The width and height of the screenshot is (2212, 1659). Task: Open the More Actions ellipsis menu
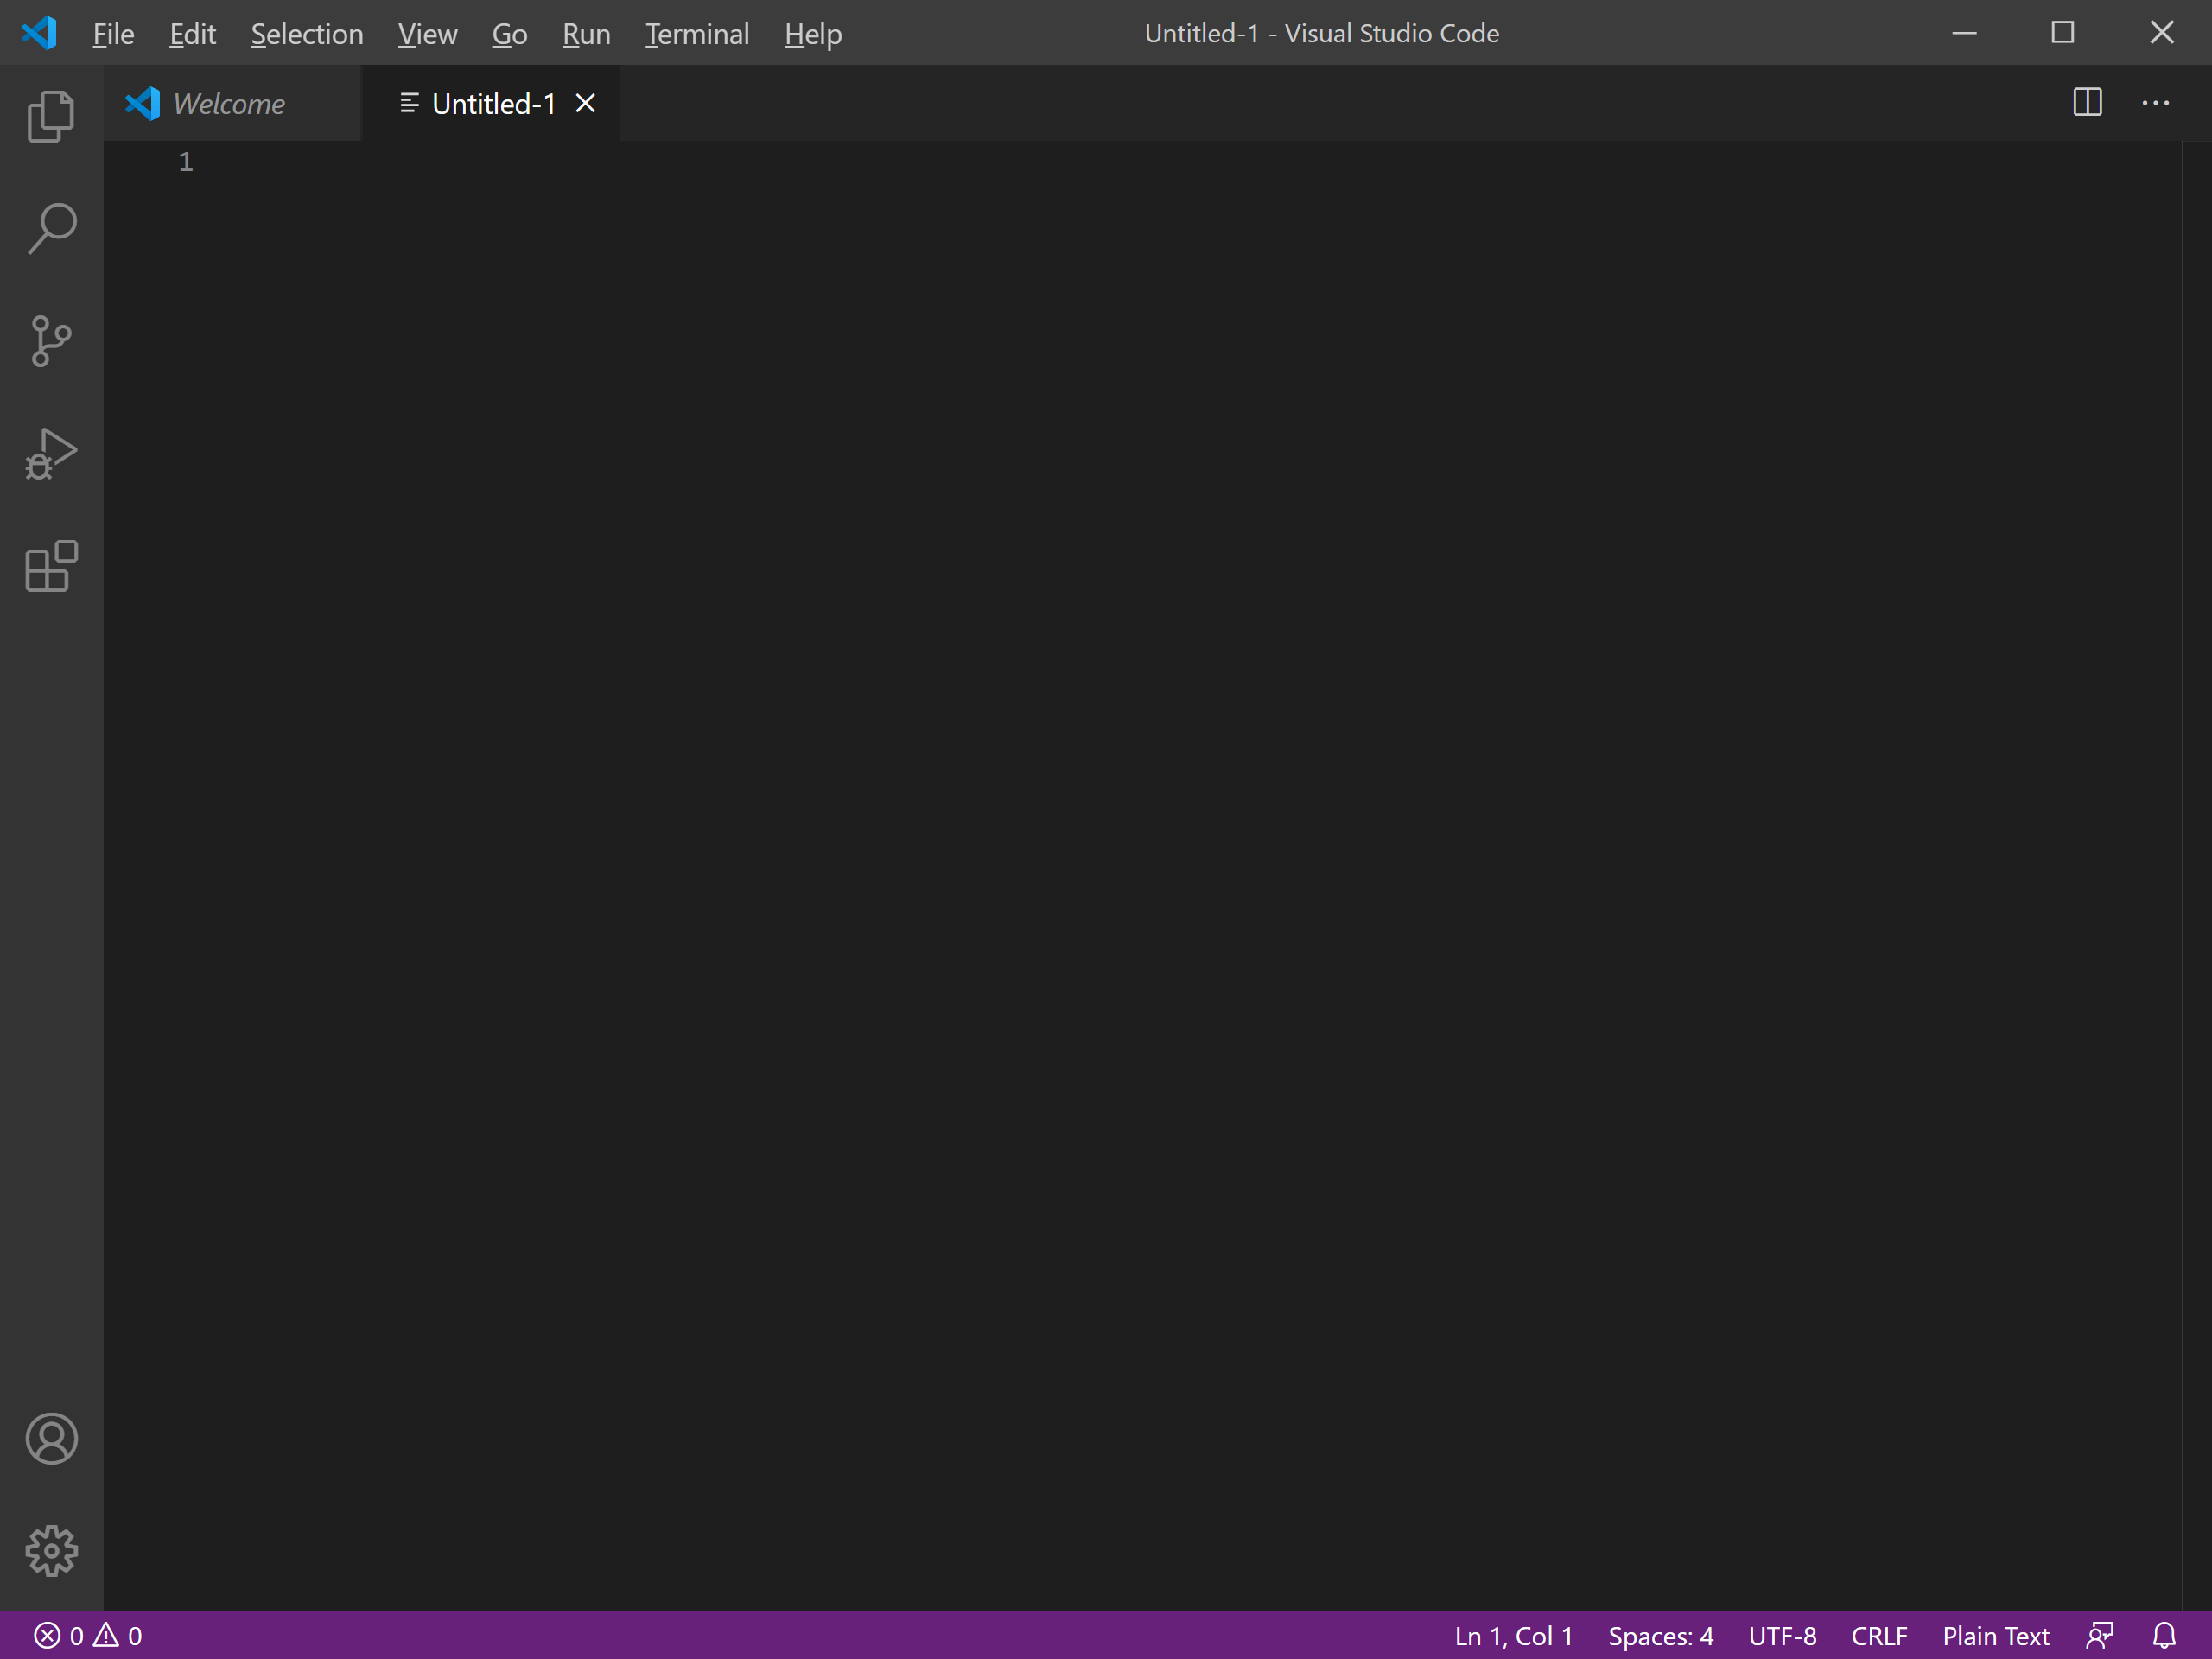click(2155, 102)
